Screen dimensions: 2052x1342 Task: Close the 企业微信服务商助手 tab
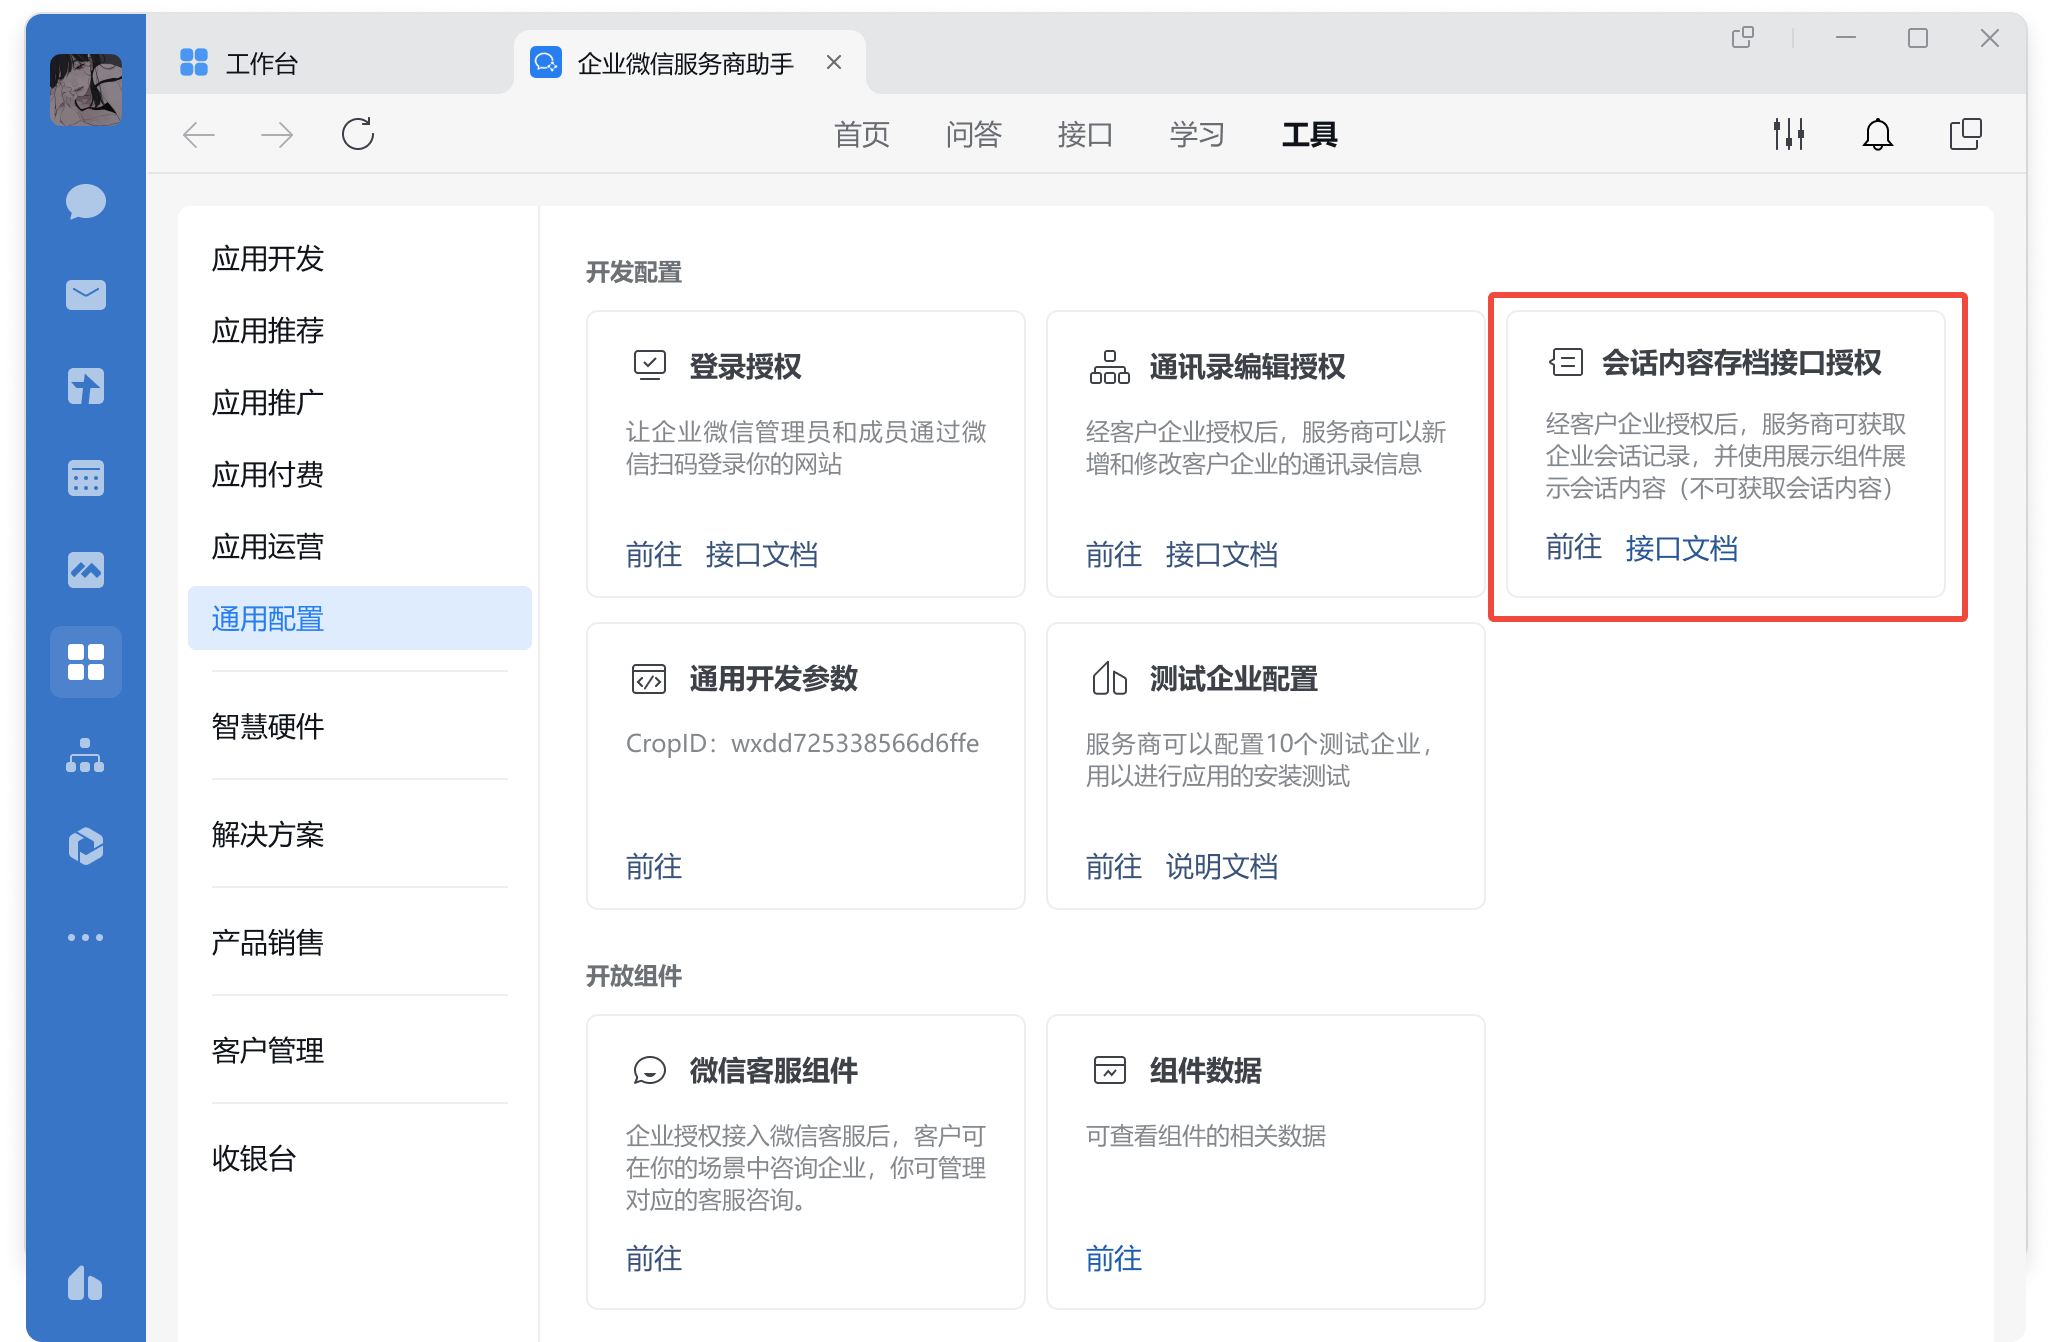pyautogui.click(x=834, y=63)
